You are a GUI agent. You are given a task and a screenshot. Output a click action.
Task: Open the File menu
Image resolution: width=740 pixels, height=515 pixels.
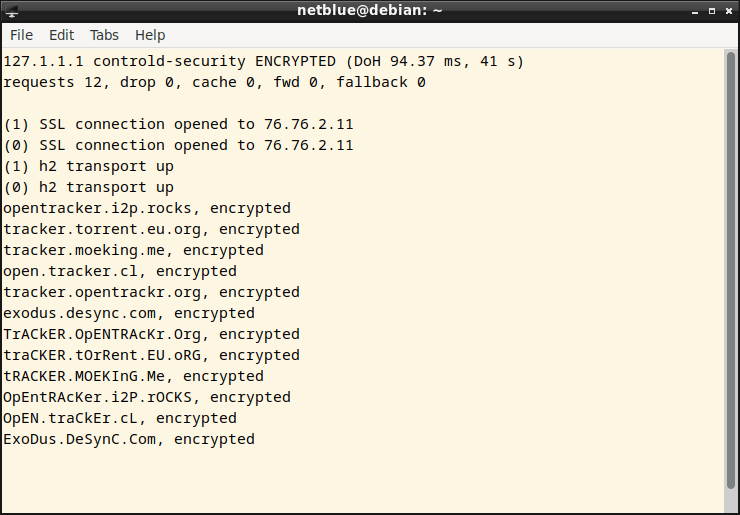tap(21, 35)
